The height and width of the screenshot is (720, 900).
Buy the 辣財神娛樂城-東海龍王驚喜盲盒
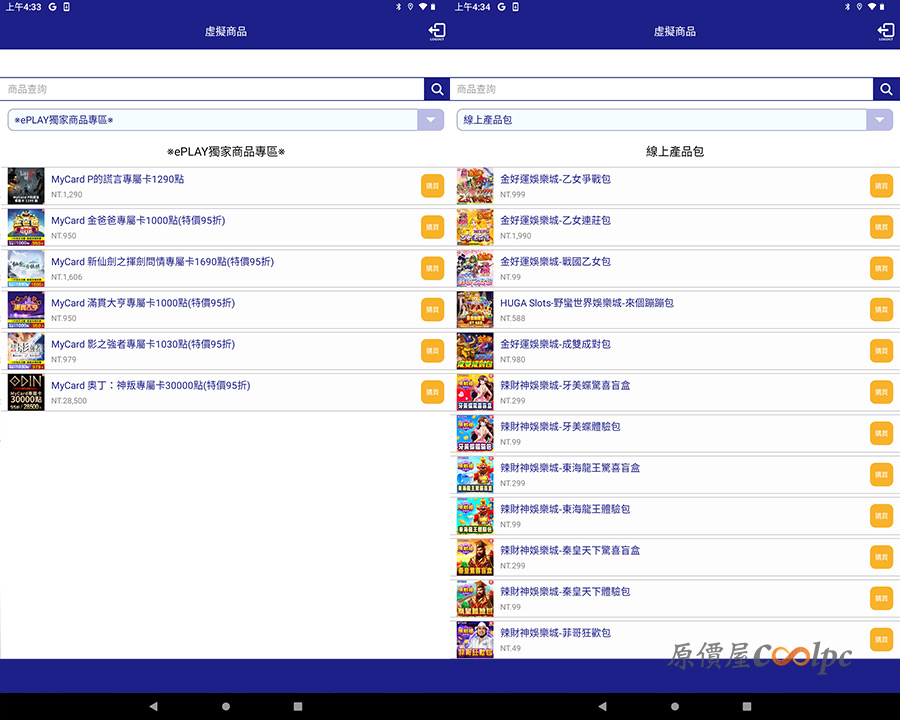click(881, 475)
